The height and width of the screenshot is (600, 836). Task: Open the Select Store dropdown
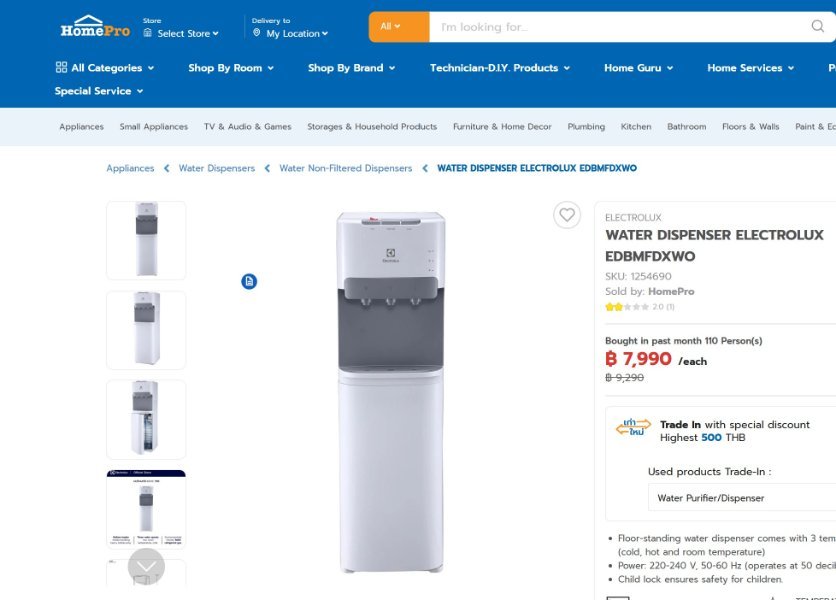point(181,33)
